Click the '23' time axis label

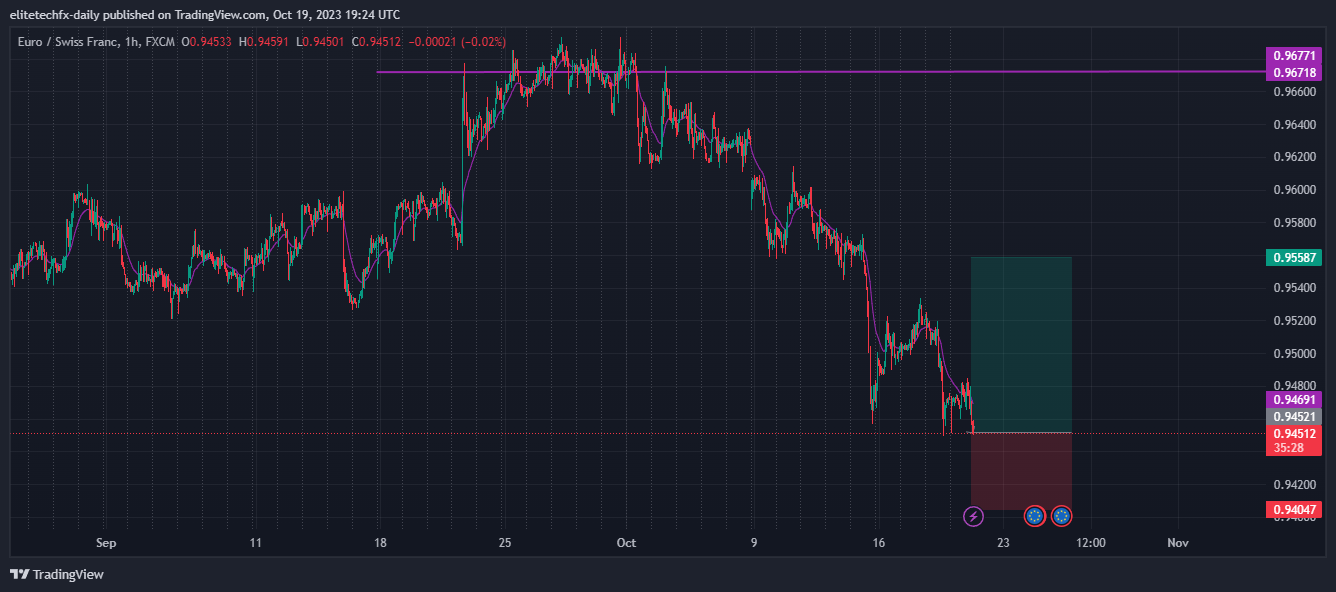click(x=1003, y=543)
